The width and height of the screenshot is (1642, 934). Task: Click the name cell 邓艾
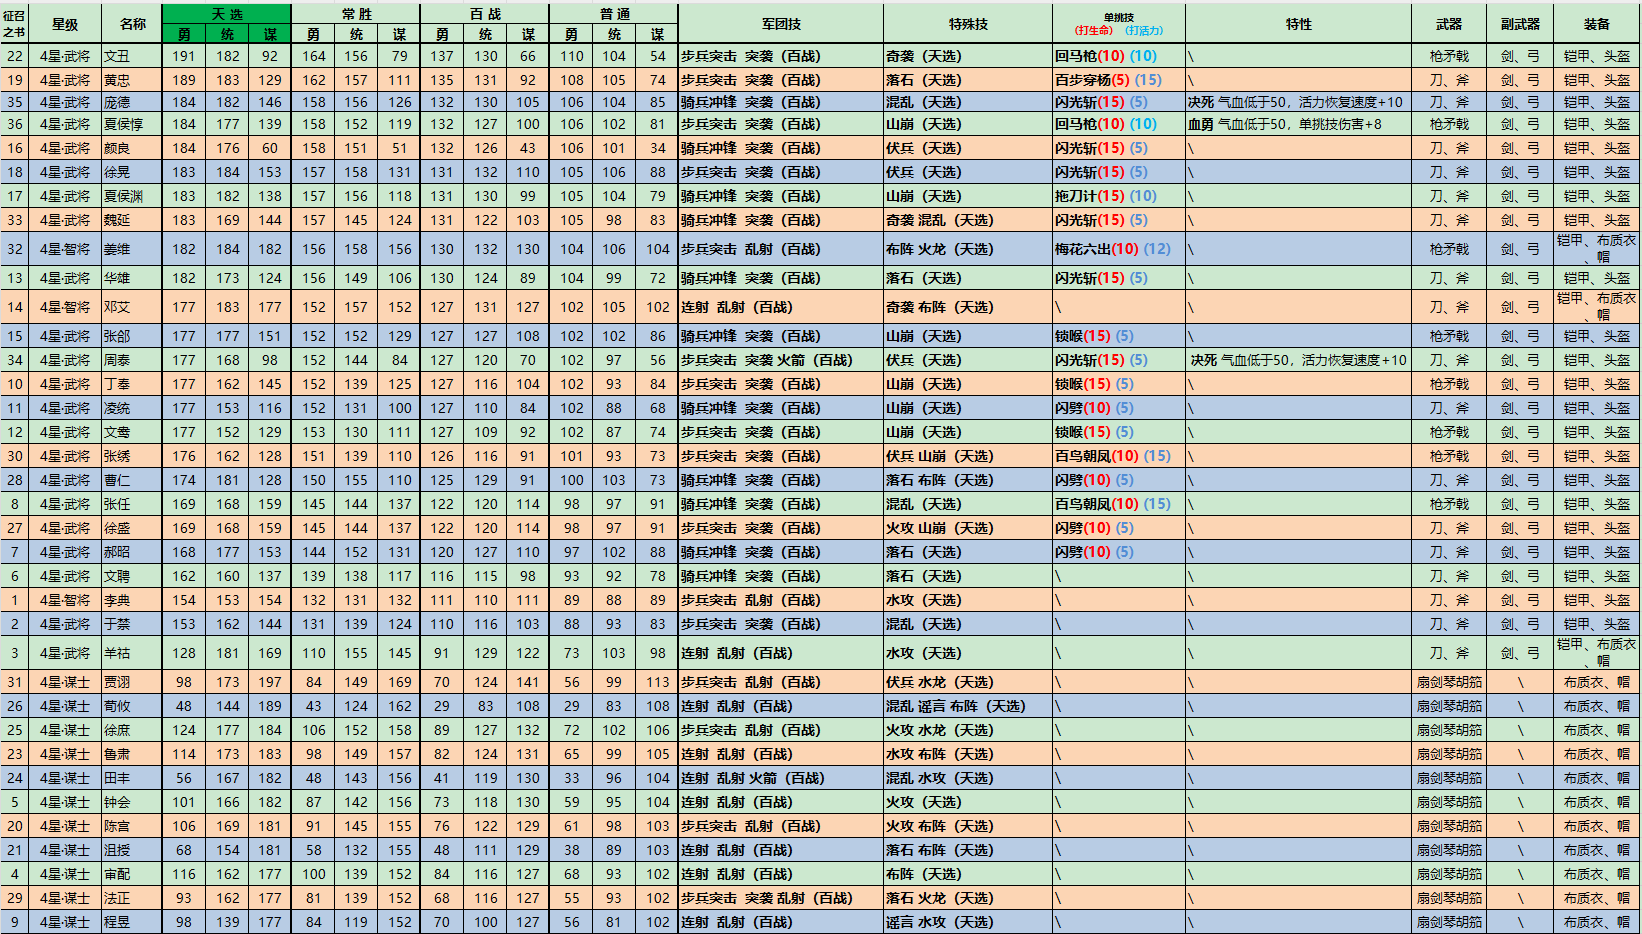[x=132, y=307]
